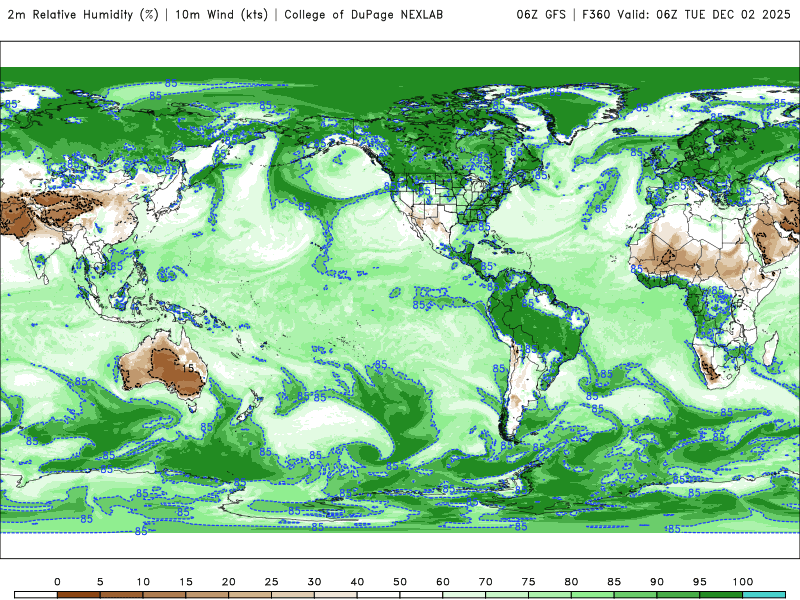Image resolution: width=800 pixels, height=600 pixels.
Task: Click the legend value '70'
Action: point(486,582)
